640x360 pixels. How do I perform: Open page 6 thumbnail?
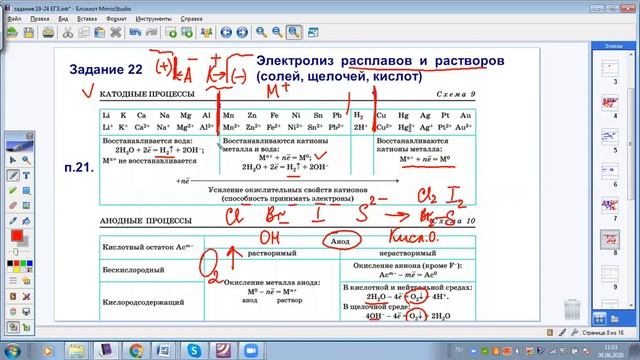(610, 171)
